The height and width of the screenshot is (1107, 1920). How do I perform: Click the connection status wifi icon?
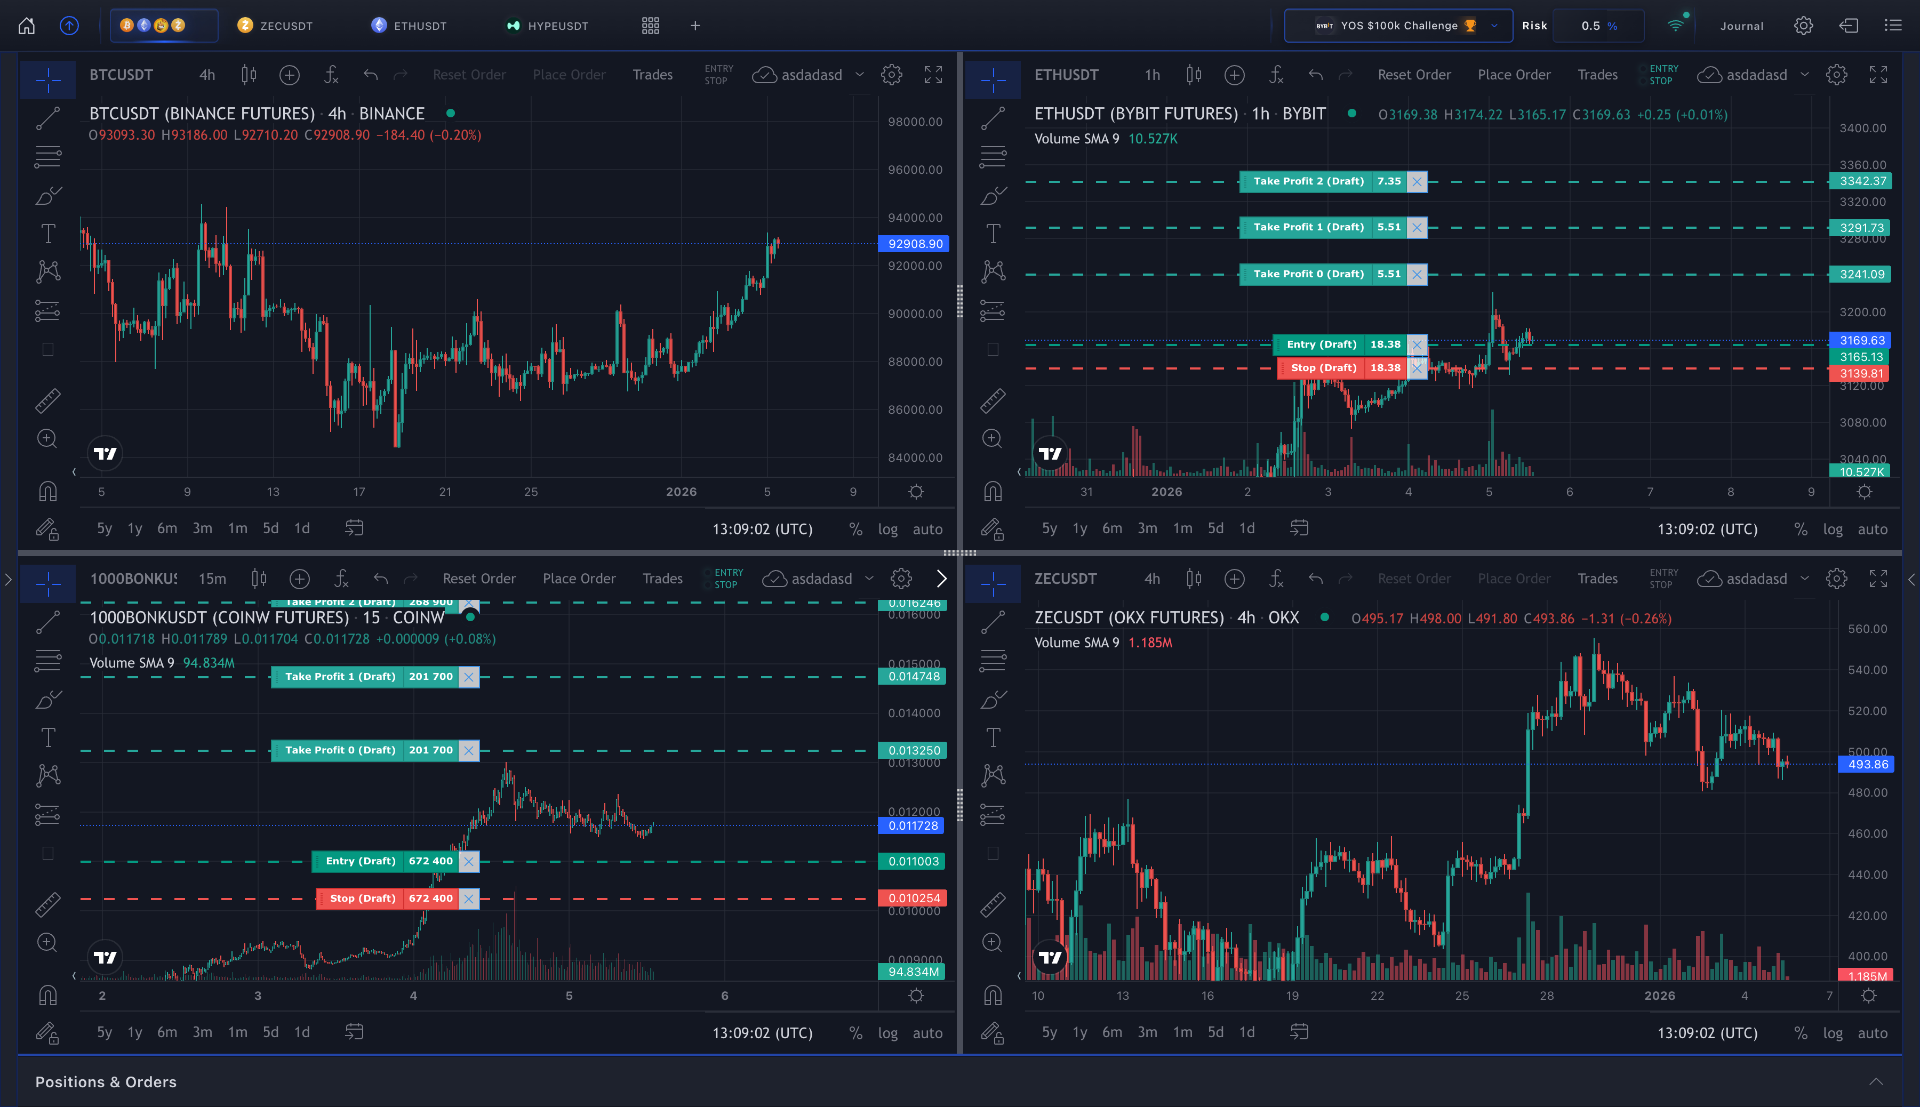pyautogui.click(x=1676, y=25)
